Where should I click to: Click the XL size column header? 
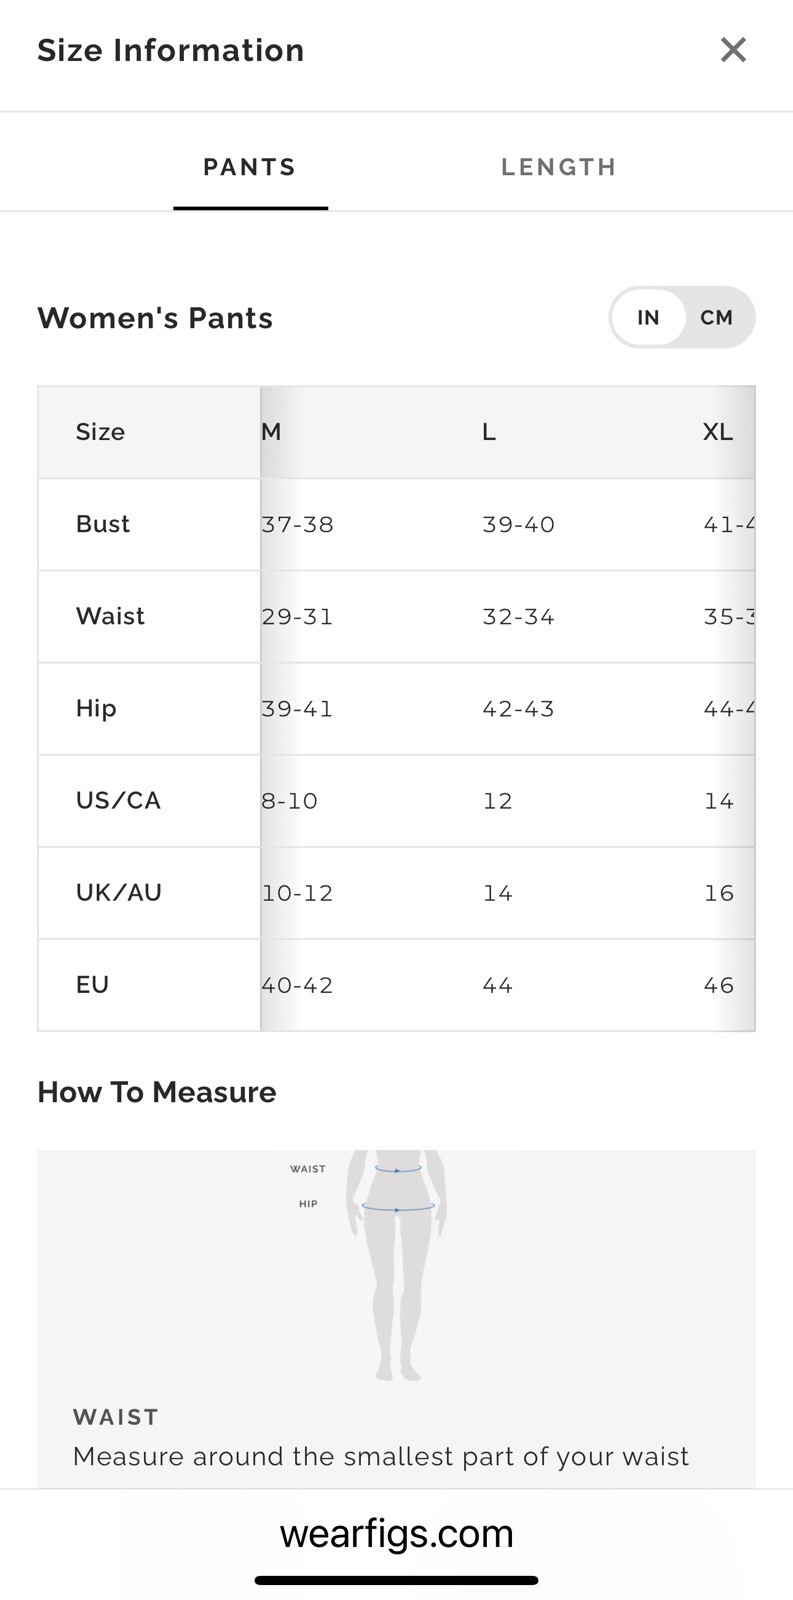click(718, 432)
